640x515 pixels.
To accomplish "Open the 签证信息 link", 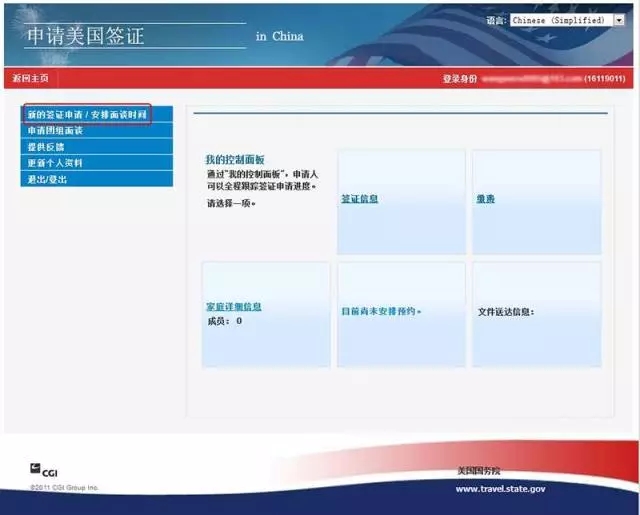I will tap(359, 199).
